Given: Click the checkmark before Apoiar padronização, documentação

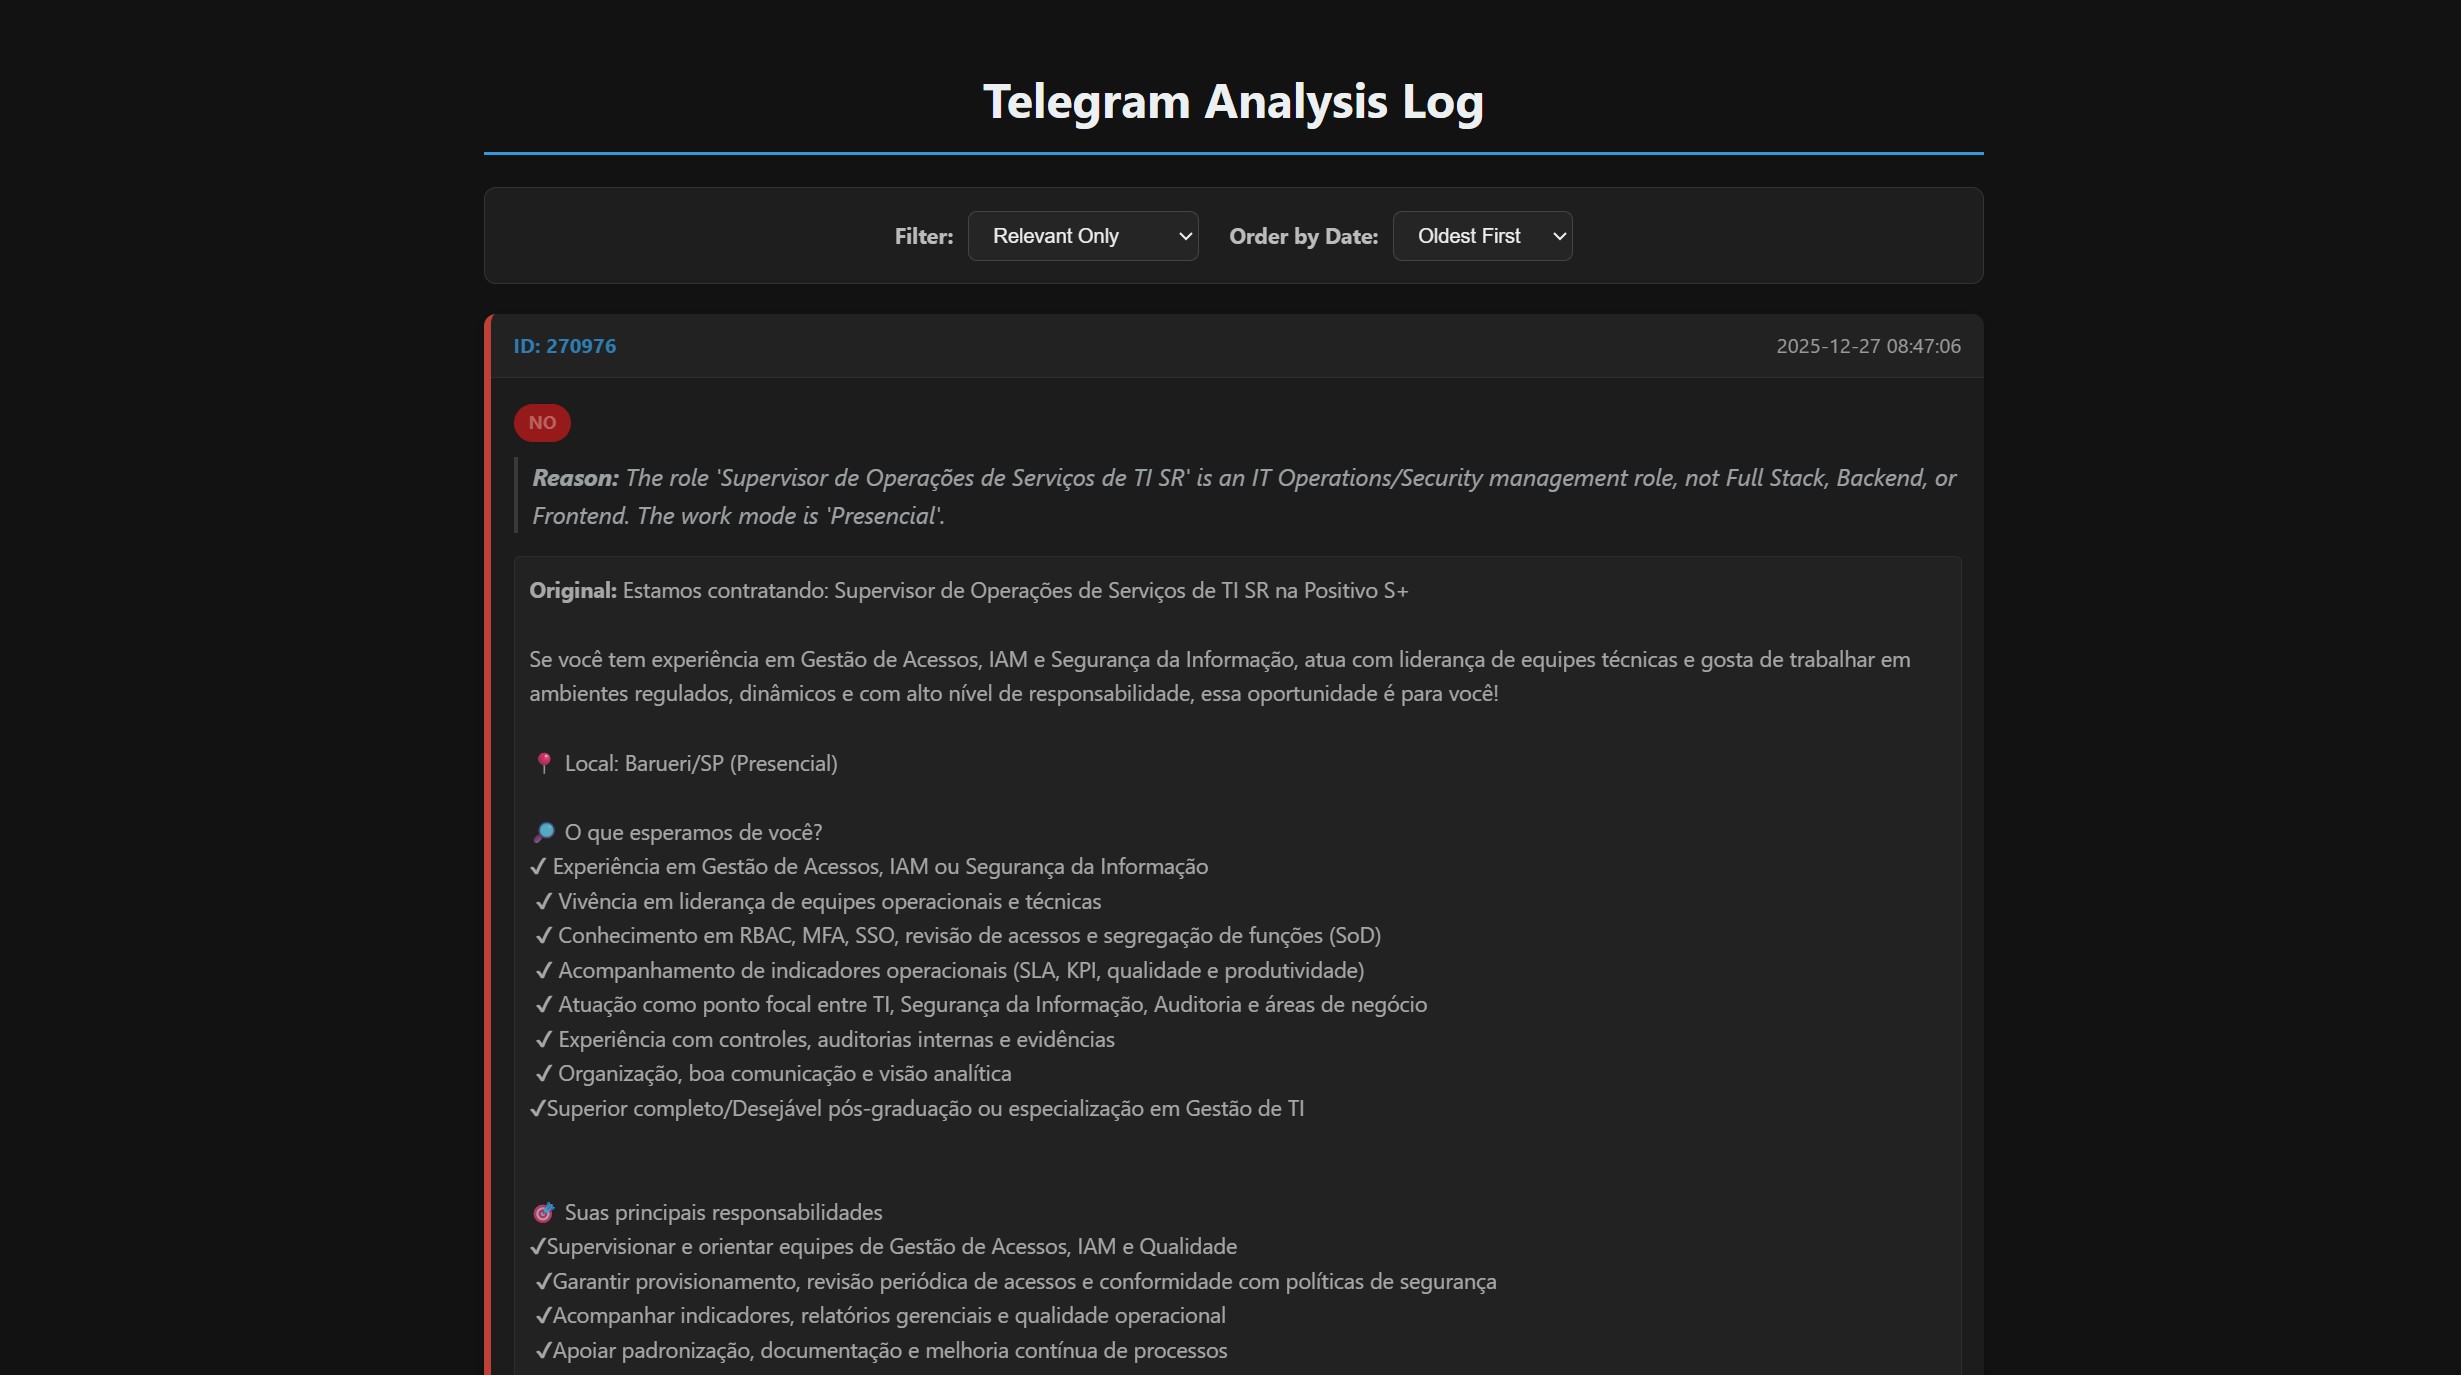Looking at the screenshot, I should coord(543,1351).
